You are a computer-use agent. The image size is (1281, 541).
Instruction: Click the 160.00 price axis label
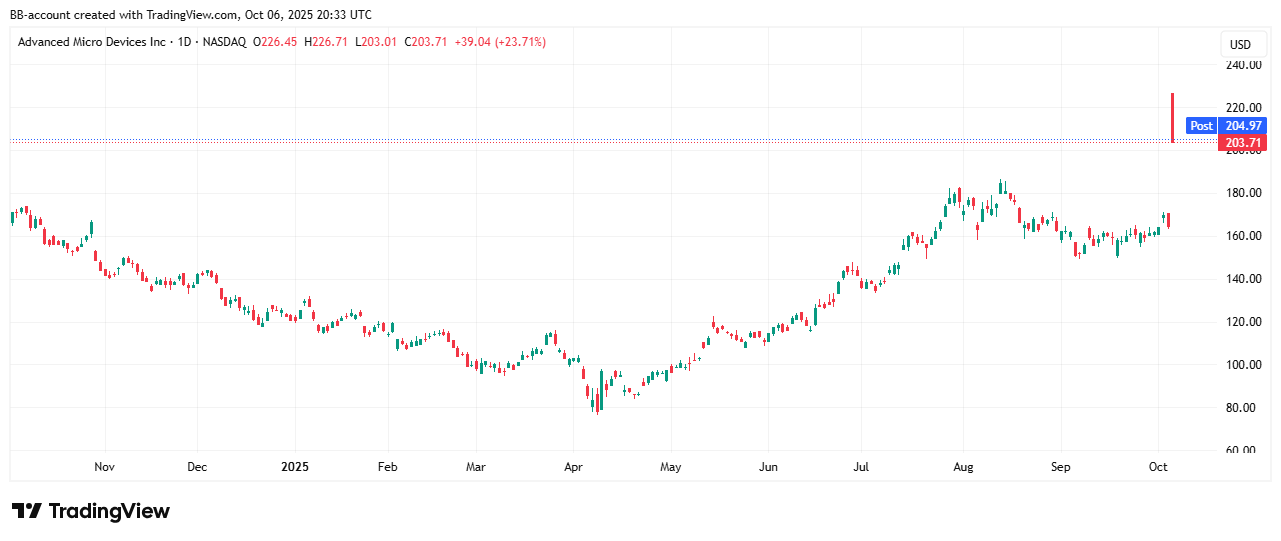click(x=1243, y=236)
